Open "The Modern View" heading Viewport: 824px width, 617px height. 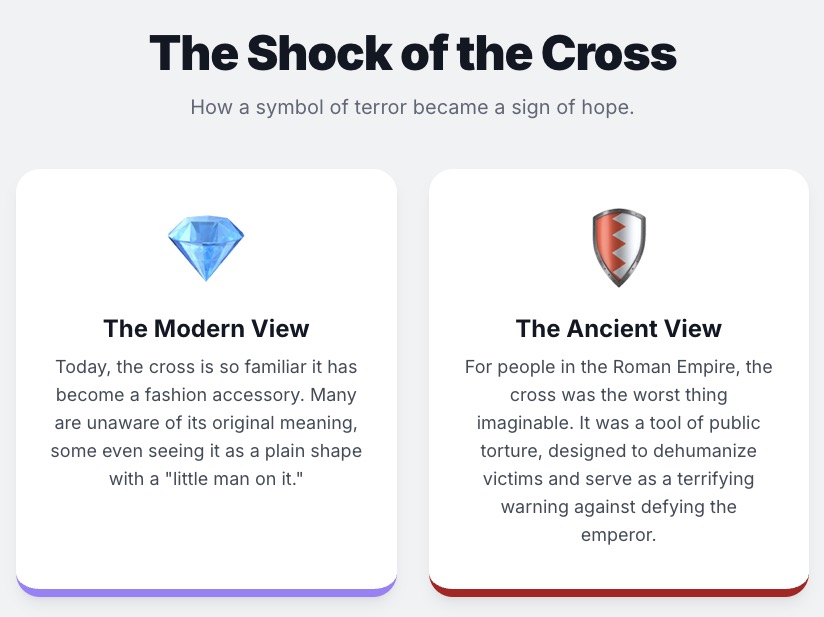[206, 328]
